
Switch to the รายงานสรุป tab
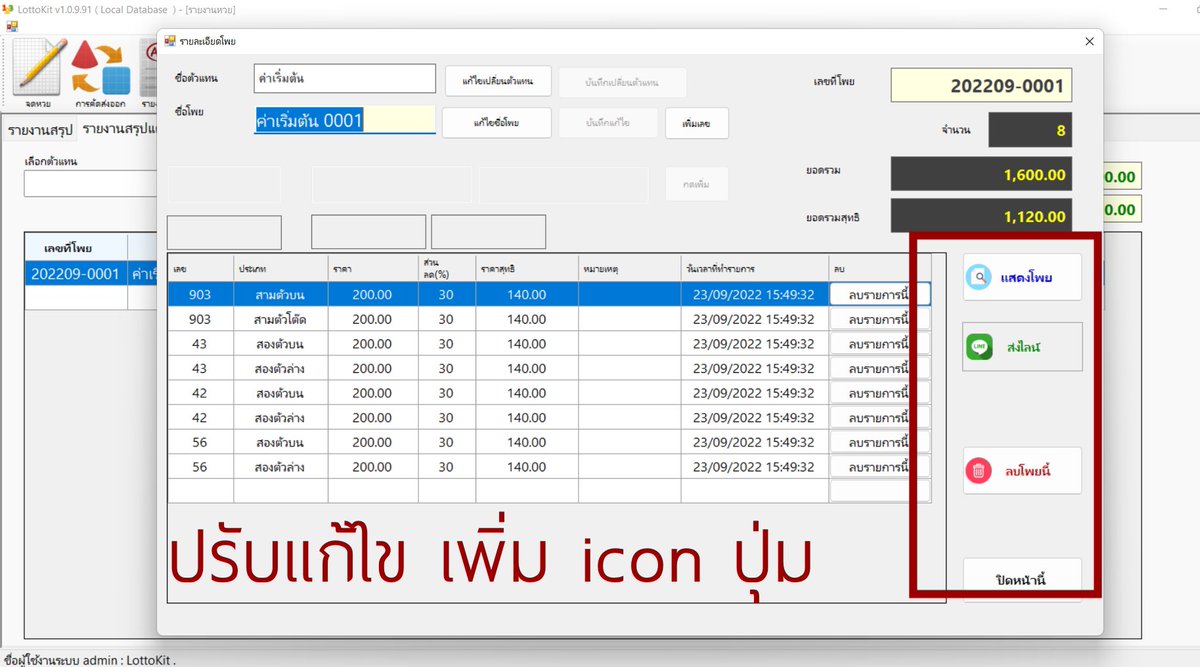(40, 131)
